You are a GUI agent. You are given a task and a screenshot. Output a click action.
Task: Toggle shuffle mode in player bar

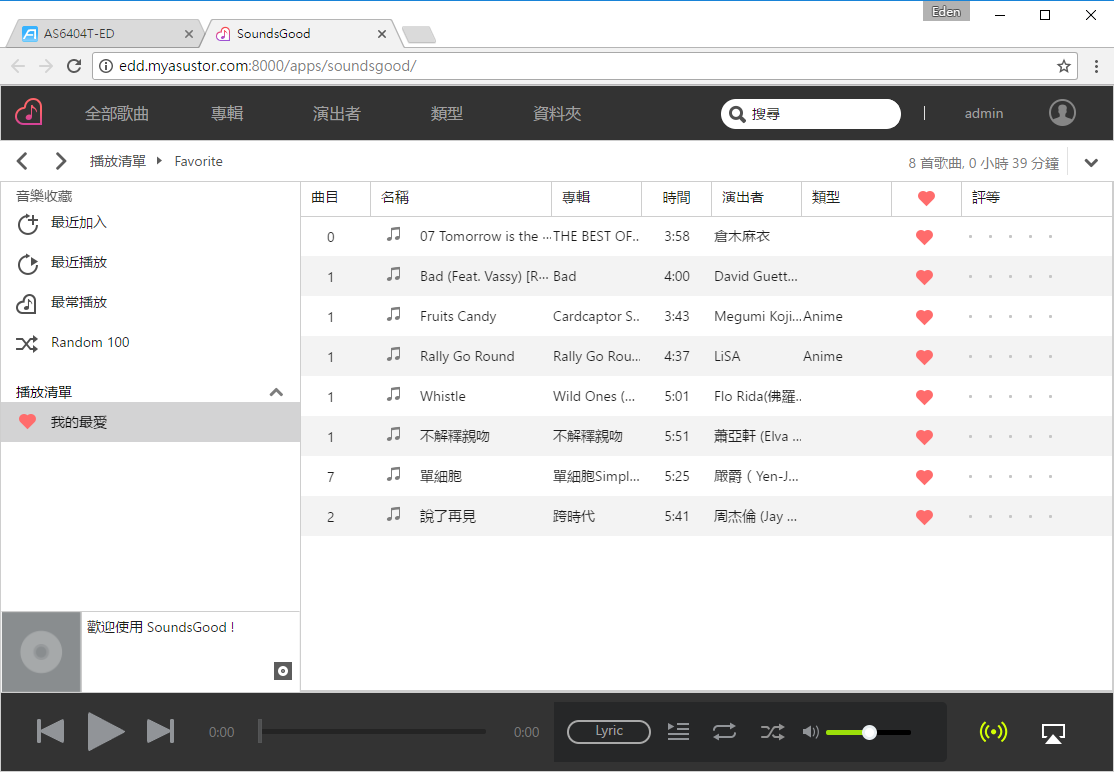coord(772,732)
